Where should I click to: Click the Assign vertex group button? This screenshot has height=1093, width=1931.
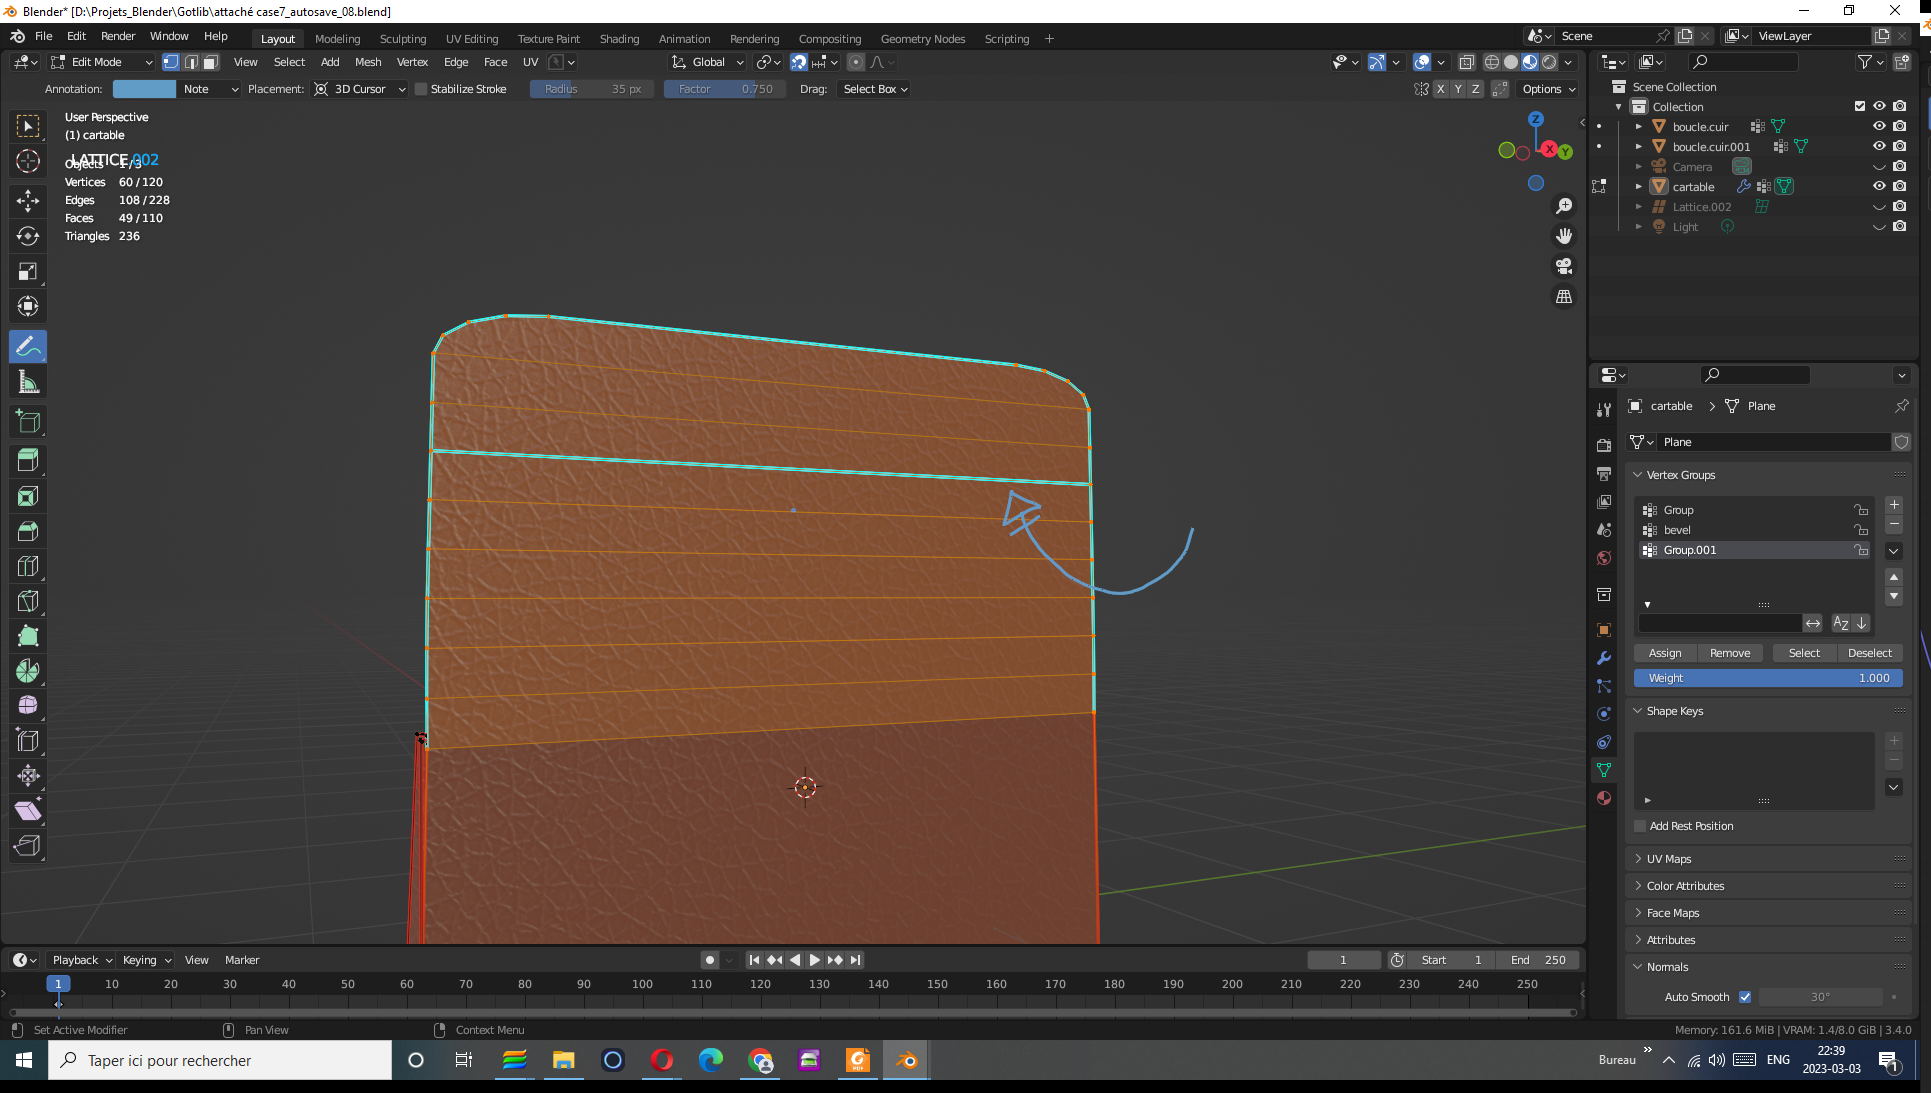(1665, 653)
